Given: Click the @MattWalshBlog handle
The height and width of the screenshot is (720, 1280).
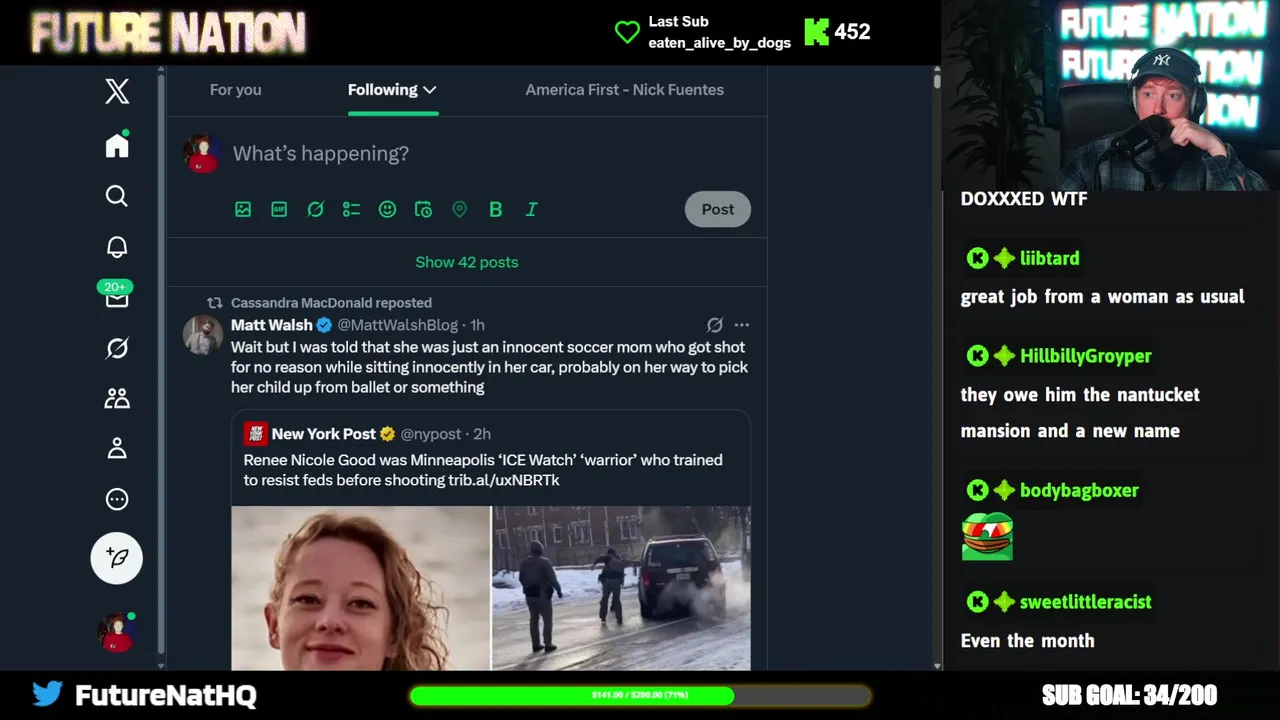Looking at the screenshot, I should point(397,325).
